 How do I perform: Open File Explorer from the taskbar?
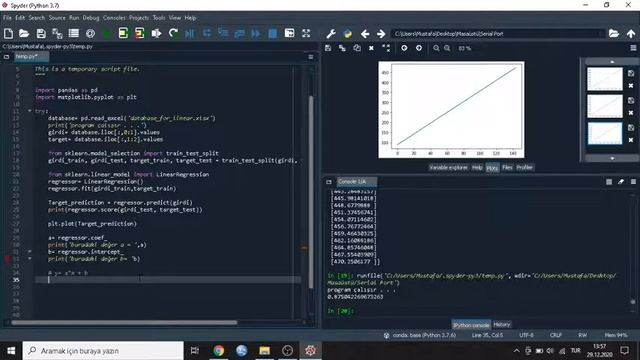pyautogui.click(x=264, y=351)
